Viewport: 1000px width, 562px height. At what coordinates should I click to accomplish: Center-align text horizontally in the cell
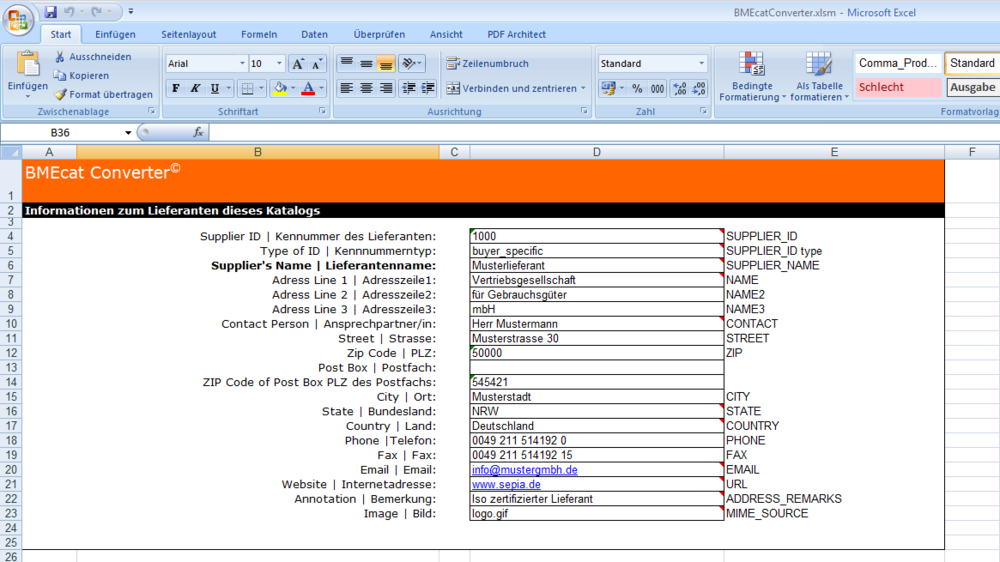[x=367, y=89]
